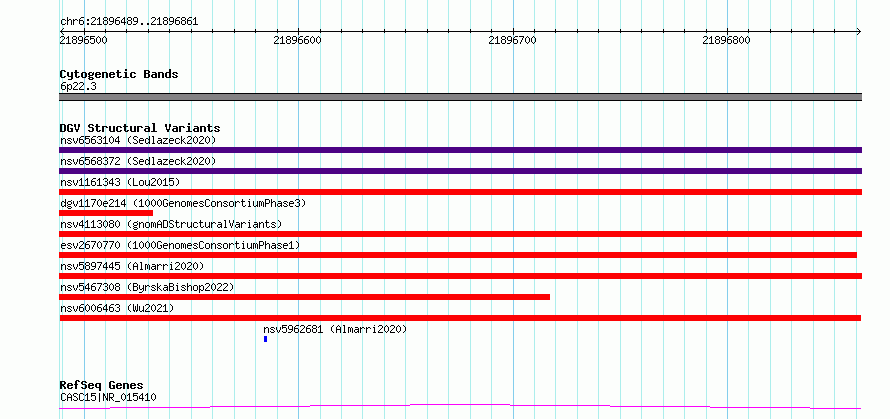Open dgv1170e214 (1000GenomesConsortiumPhase3) label

coord(183,203)
